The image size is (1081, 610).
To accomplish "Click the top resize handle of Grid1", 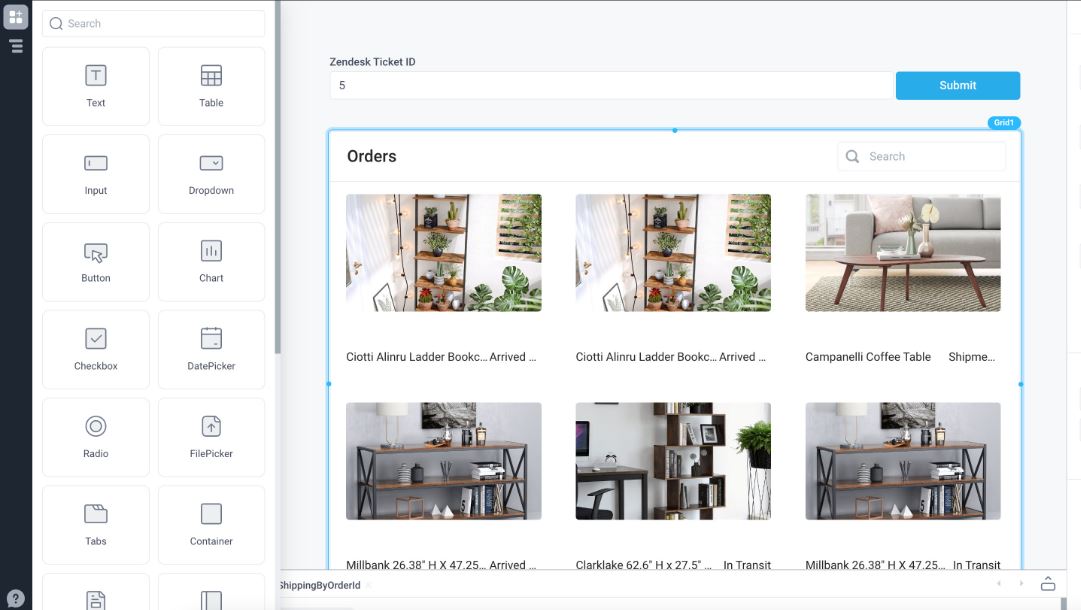I will pos(674,130).
